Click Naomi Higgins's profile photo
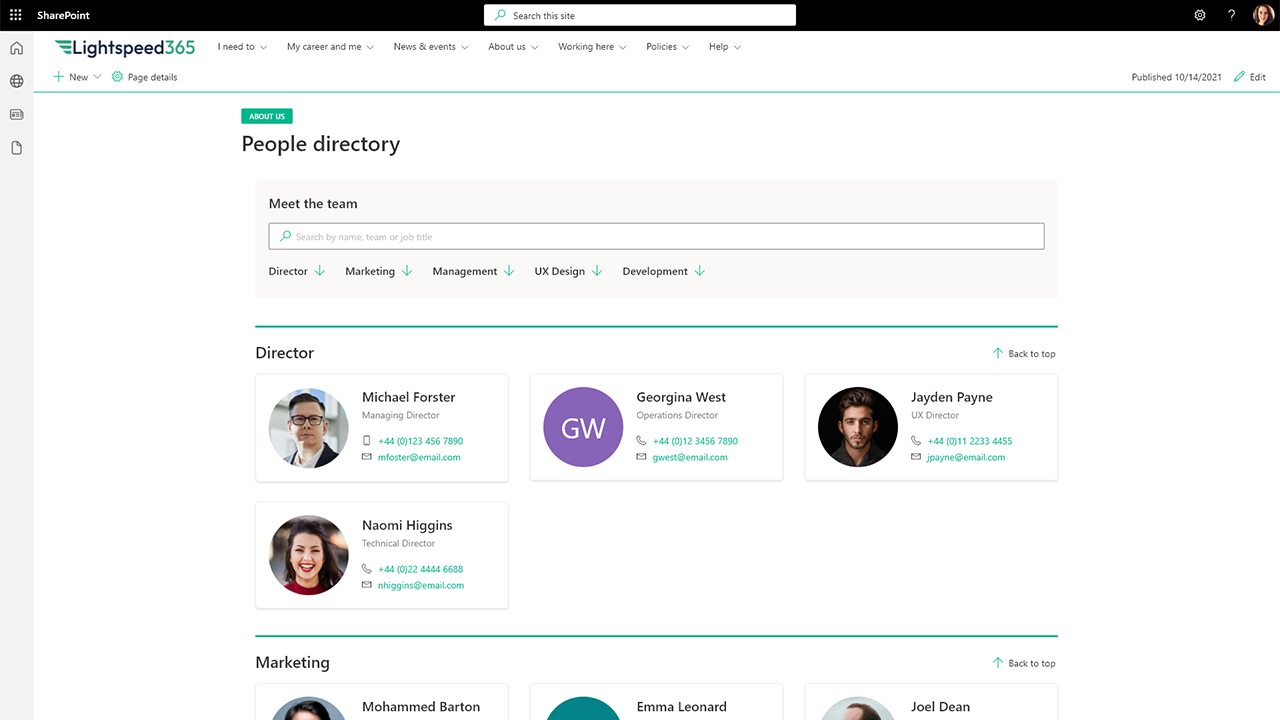 coord(309,555)
